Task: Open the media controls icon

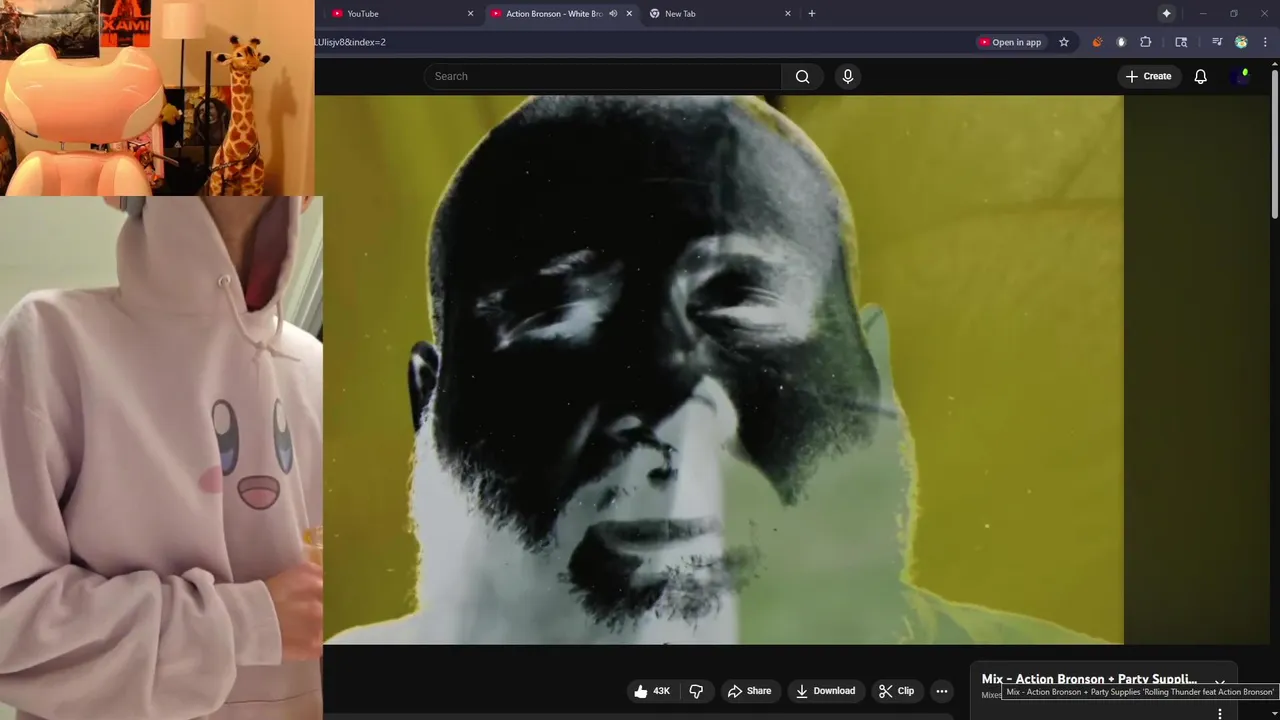Action: coord(1217,42)
